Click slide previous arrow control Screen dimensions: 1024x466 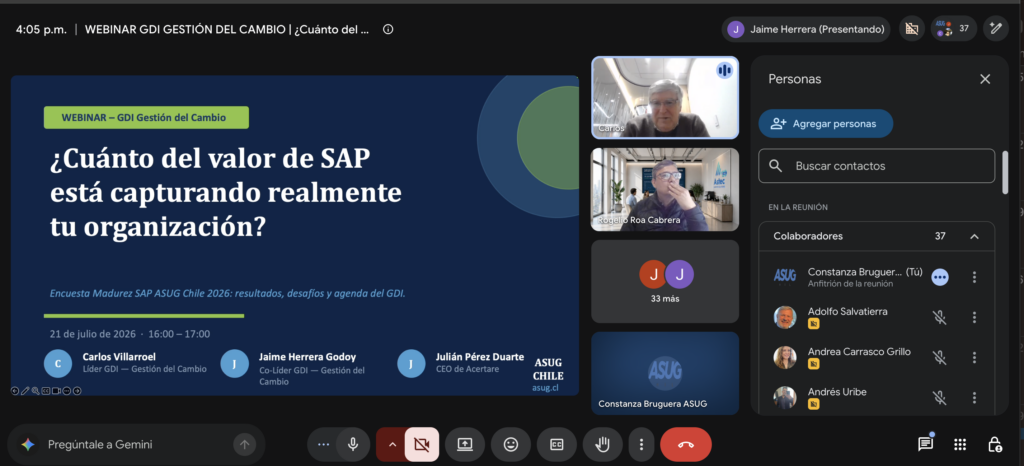coord(15,391)
